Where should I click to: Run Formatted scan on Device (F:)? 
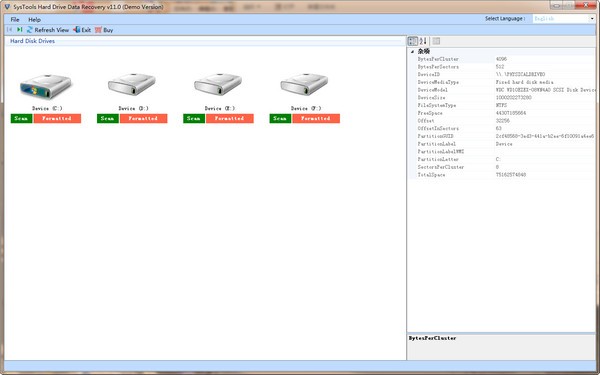(x=316, y=119)
